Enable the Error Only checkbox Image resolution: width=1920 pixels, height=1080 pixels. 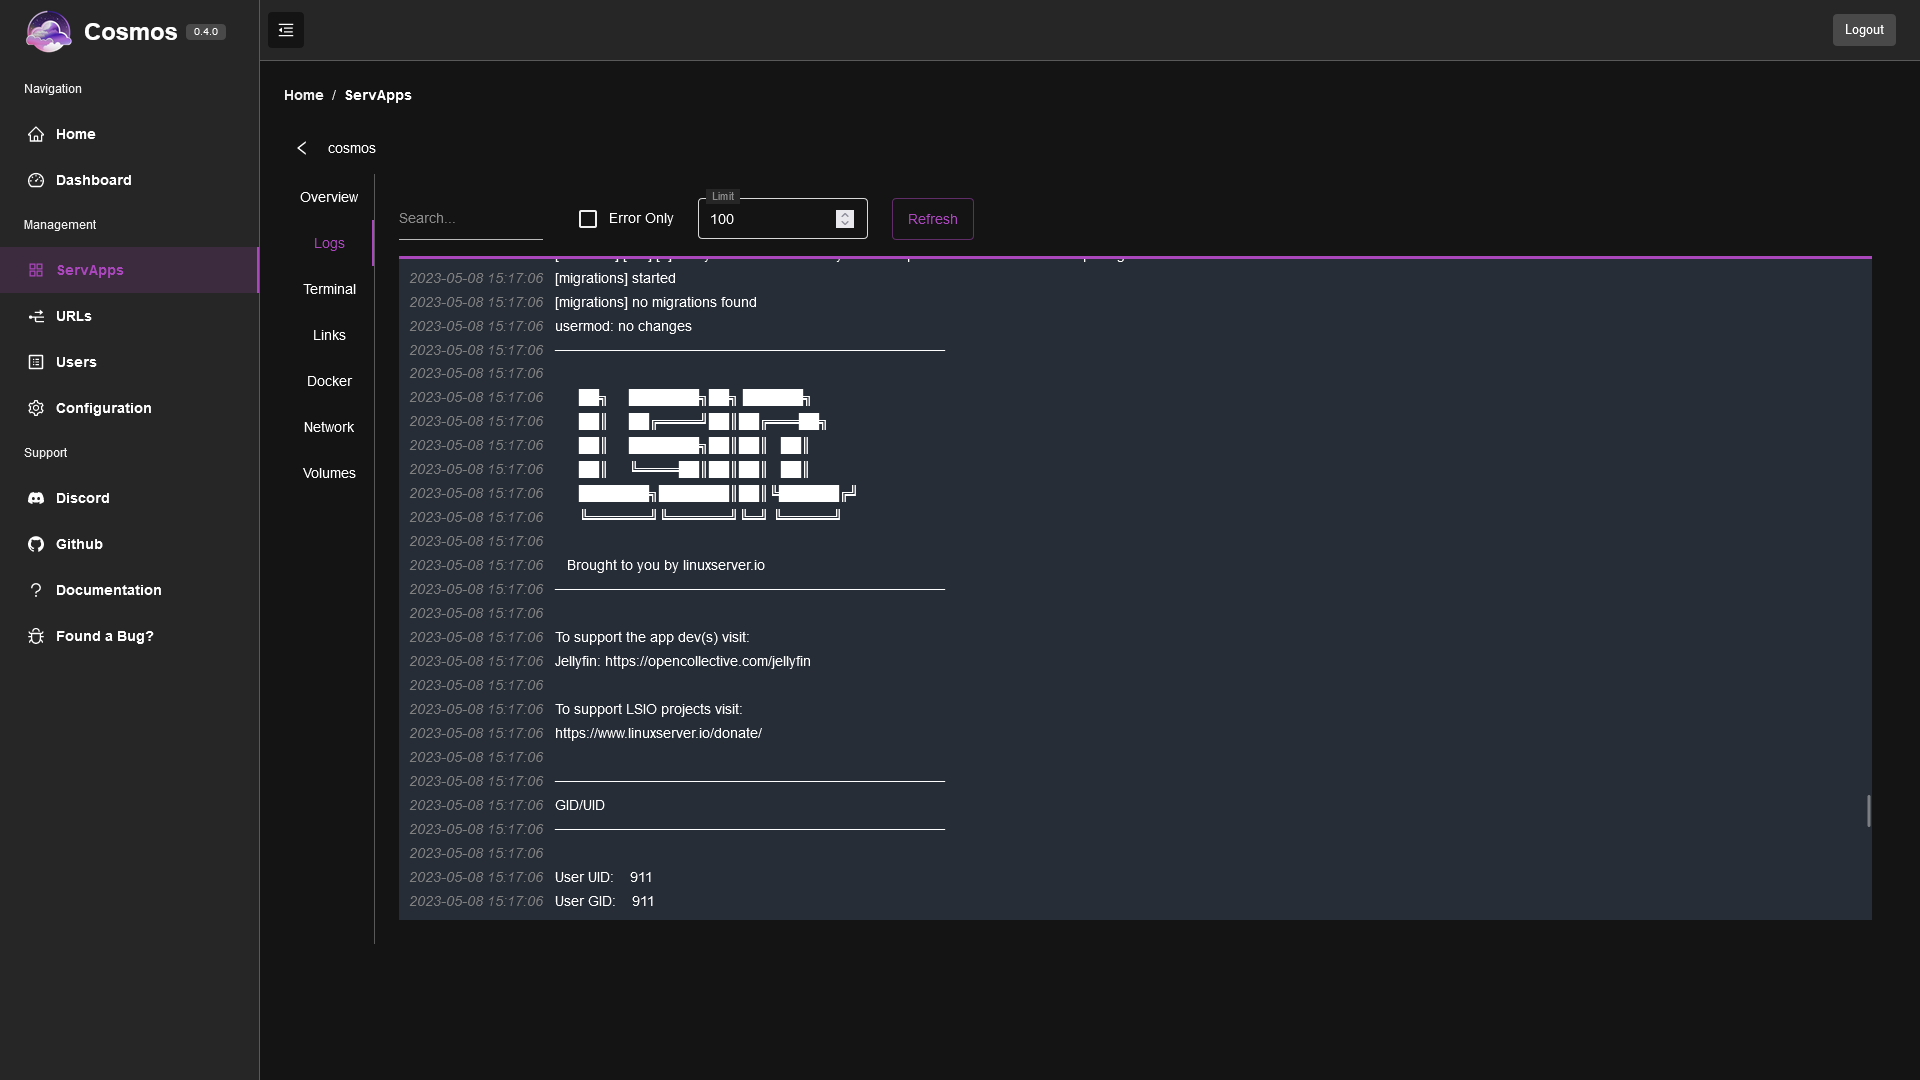[x=588, y=219]
